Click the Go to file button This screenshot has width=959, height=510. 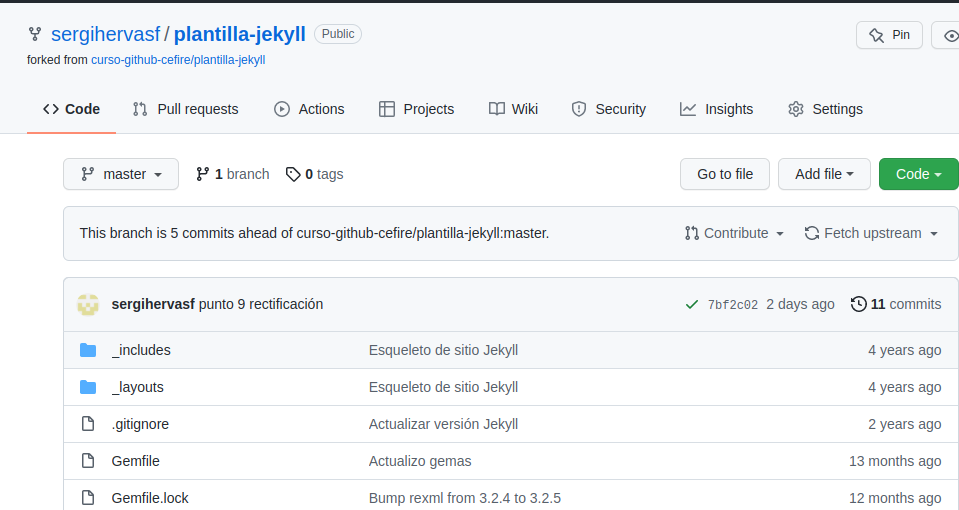pos(725,174)
